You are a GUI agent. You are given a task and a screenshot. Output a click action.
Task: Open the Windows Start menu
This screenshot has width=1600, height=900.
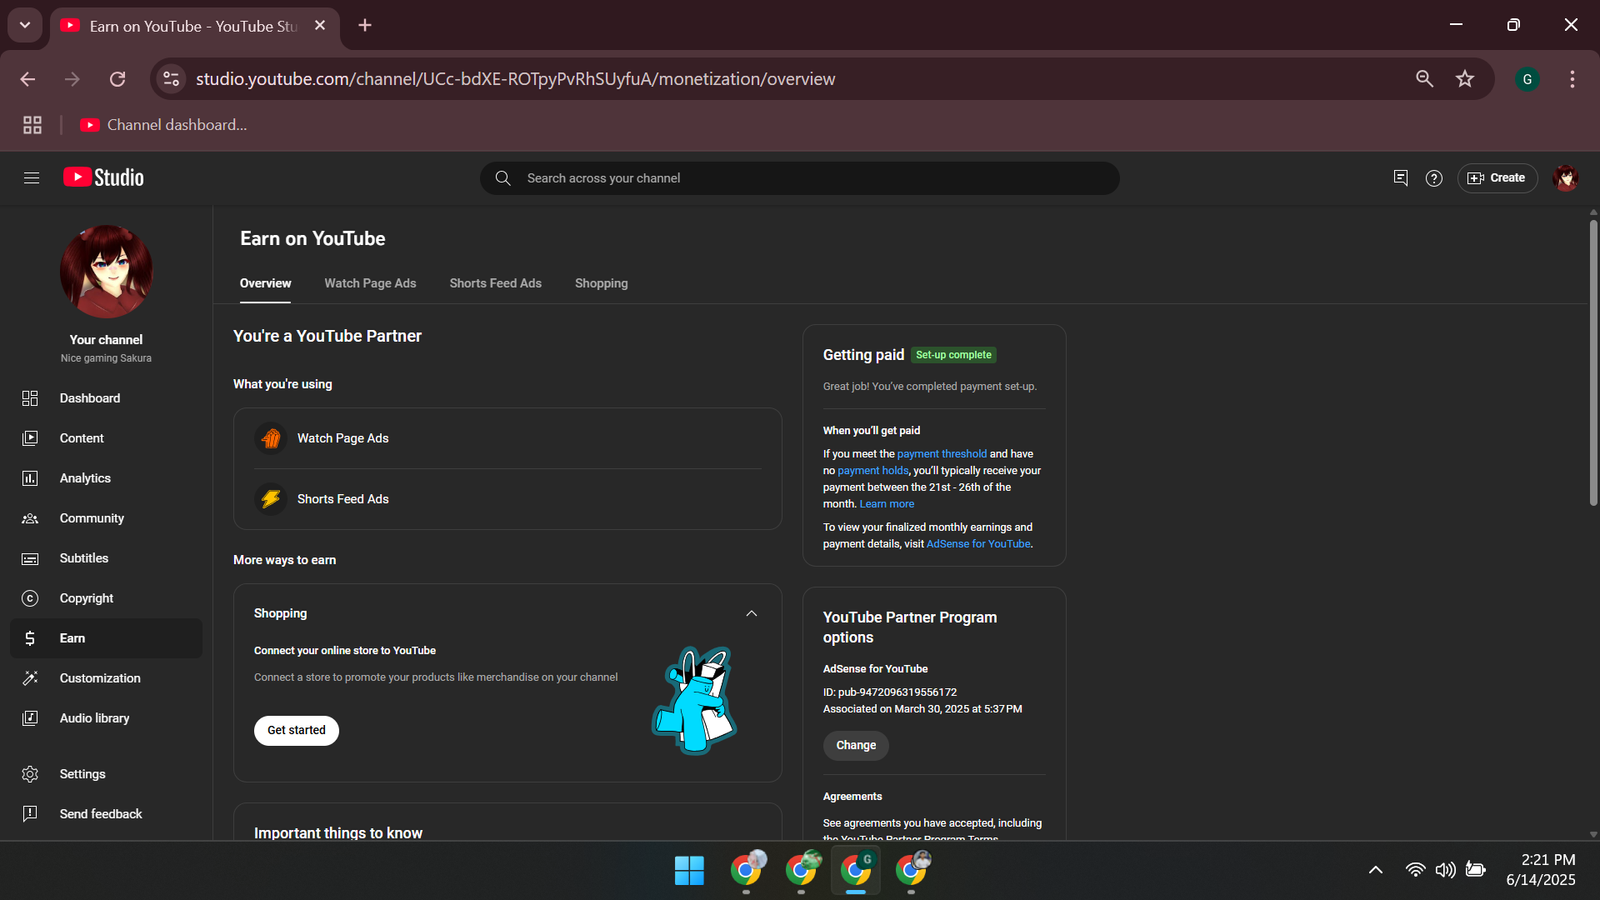point(689,871)
